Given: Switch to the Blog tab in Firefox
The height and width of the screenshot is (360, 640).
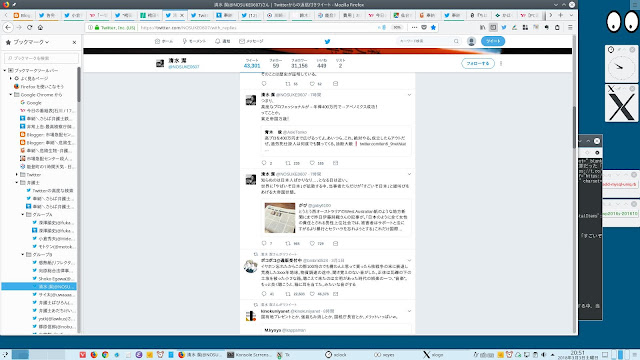Looking at the screenshot, I should tap(22, 15).
